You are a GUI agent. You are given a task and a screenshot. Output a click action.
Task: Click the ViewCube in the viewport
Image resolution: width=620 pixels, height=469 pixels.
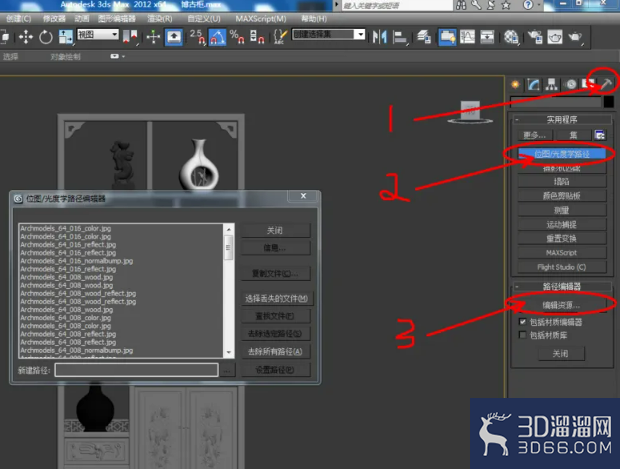[x=470, y=111]
